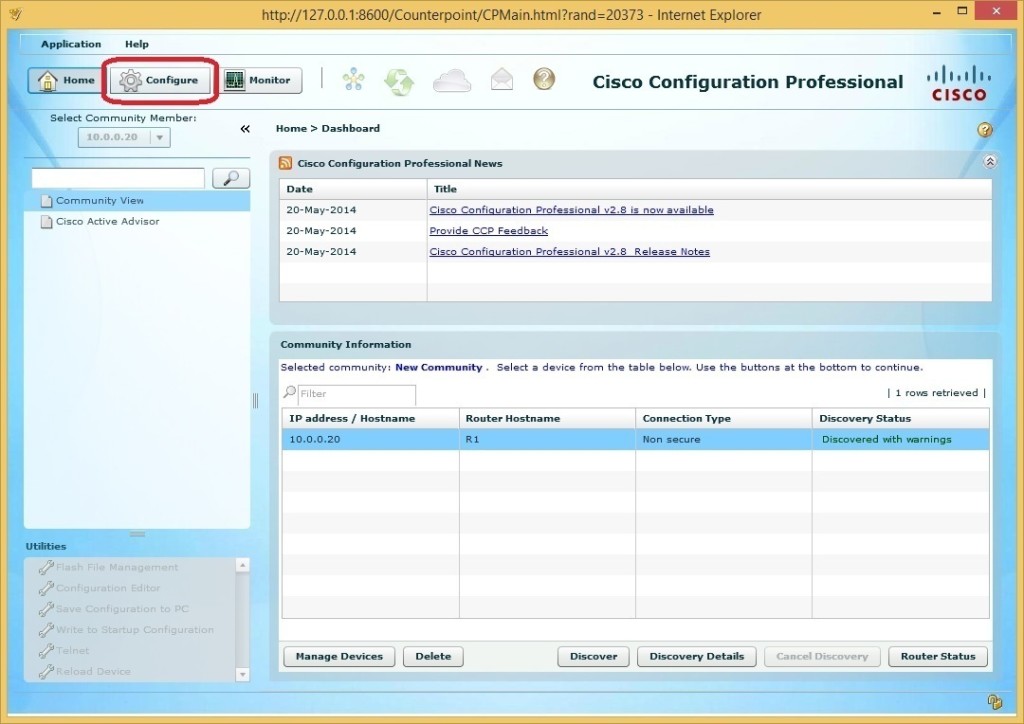Image resolution: width=1024 pixels, height=724 pixels.
Task: Select the cloud deliver-configuration icon
Action: click(x=451, y=81)
